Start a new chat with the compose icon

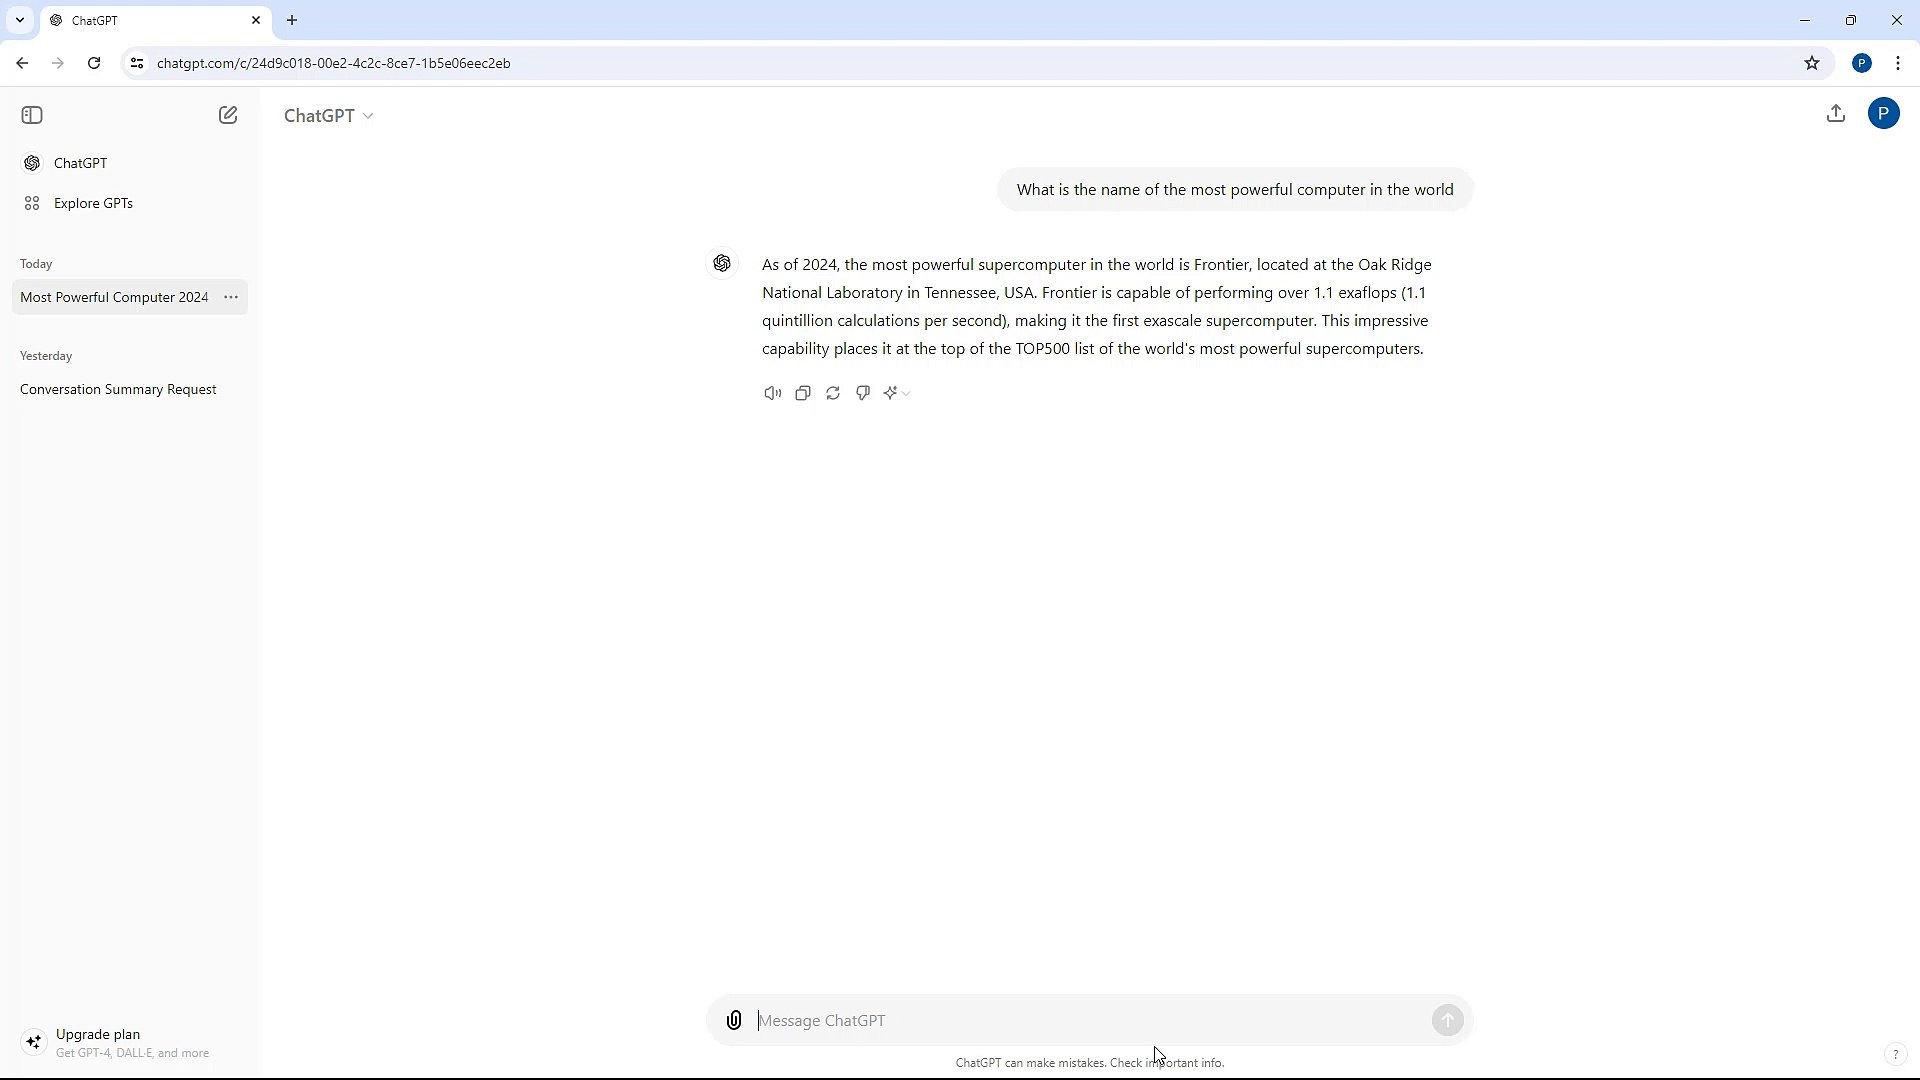(x=227, y=114)
